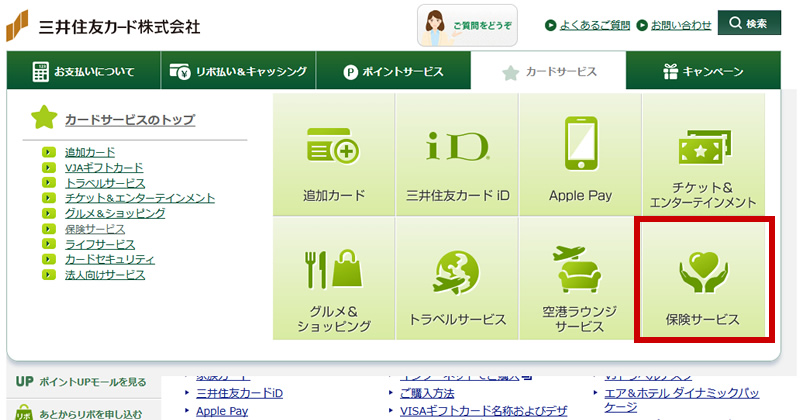Open the よくあるご質問 link
This screenshot has height=420, width=800.
click(x=594, y=25)
